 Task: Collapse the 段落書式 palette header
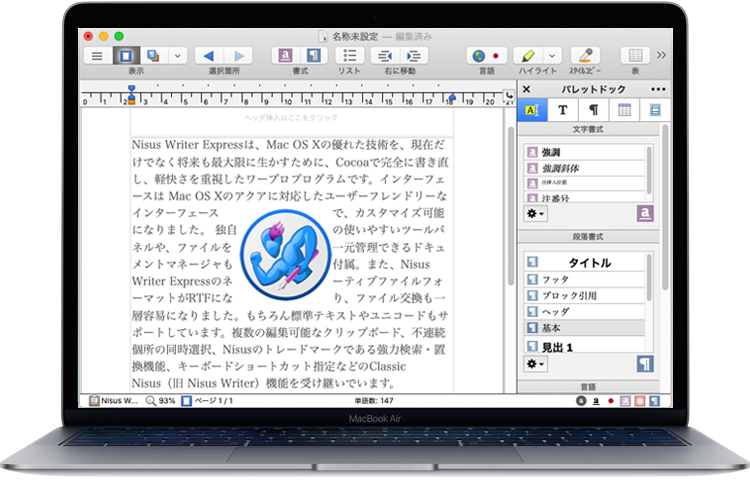coord(588,237)
